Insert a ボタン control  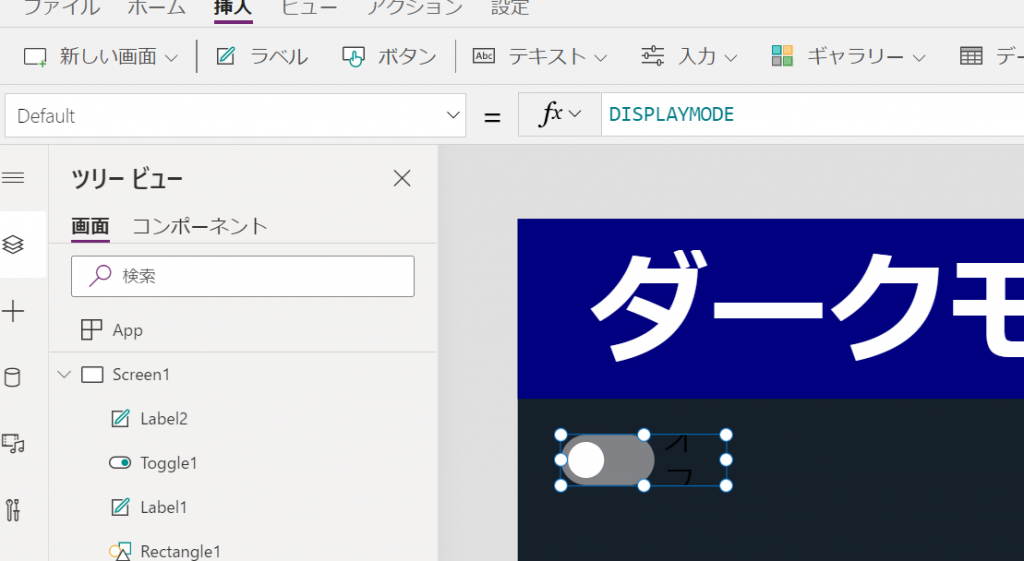[389, 57]
